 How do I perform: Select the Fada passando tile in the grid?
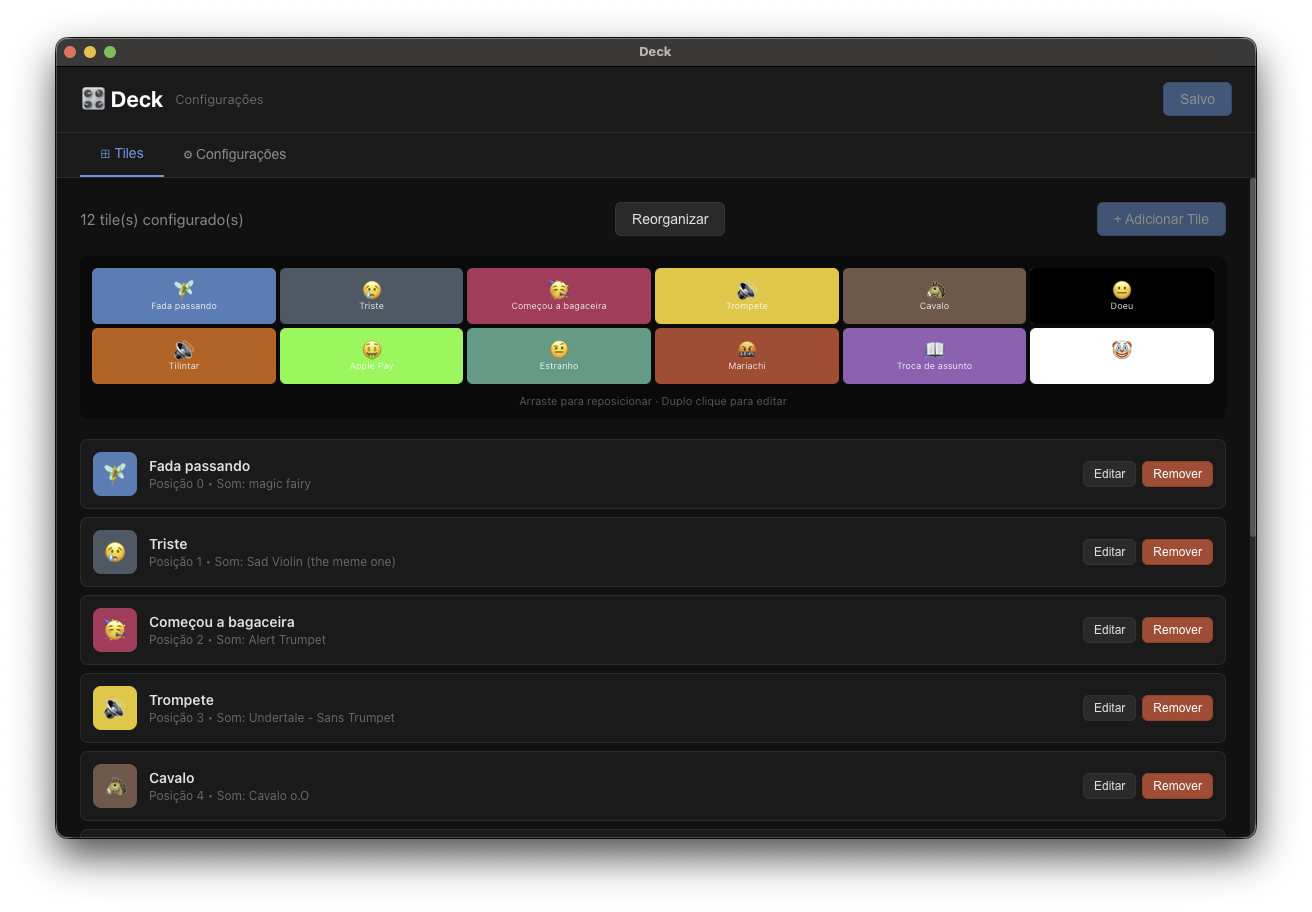click(184, 296)
